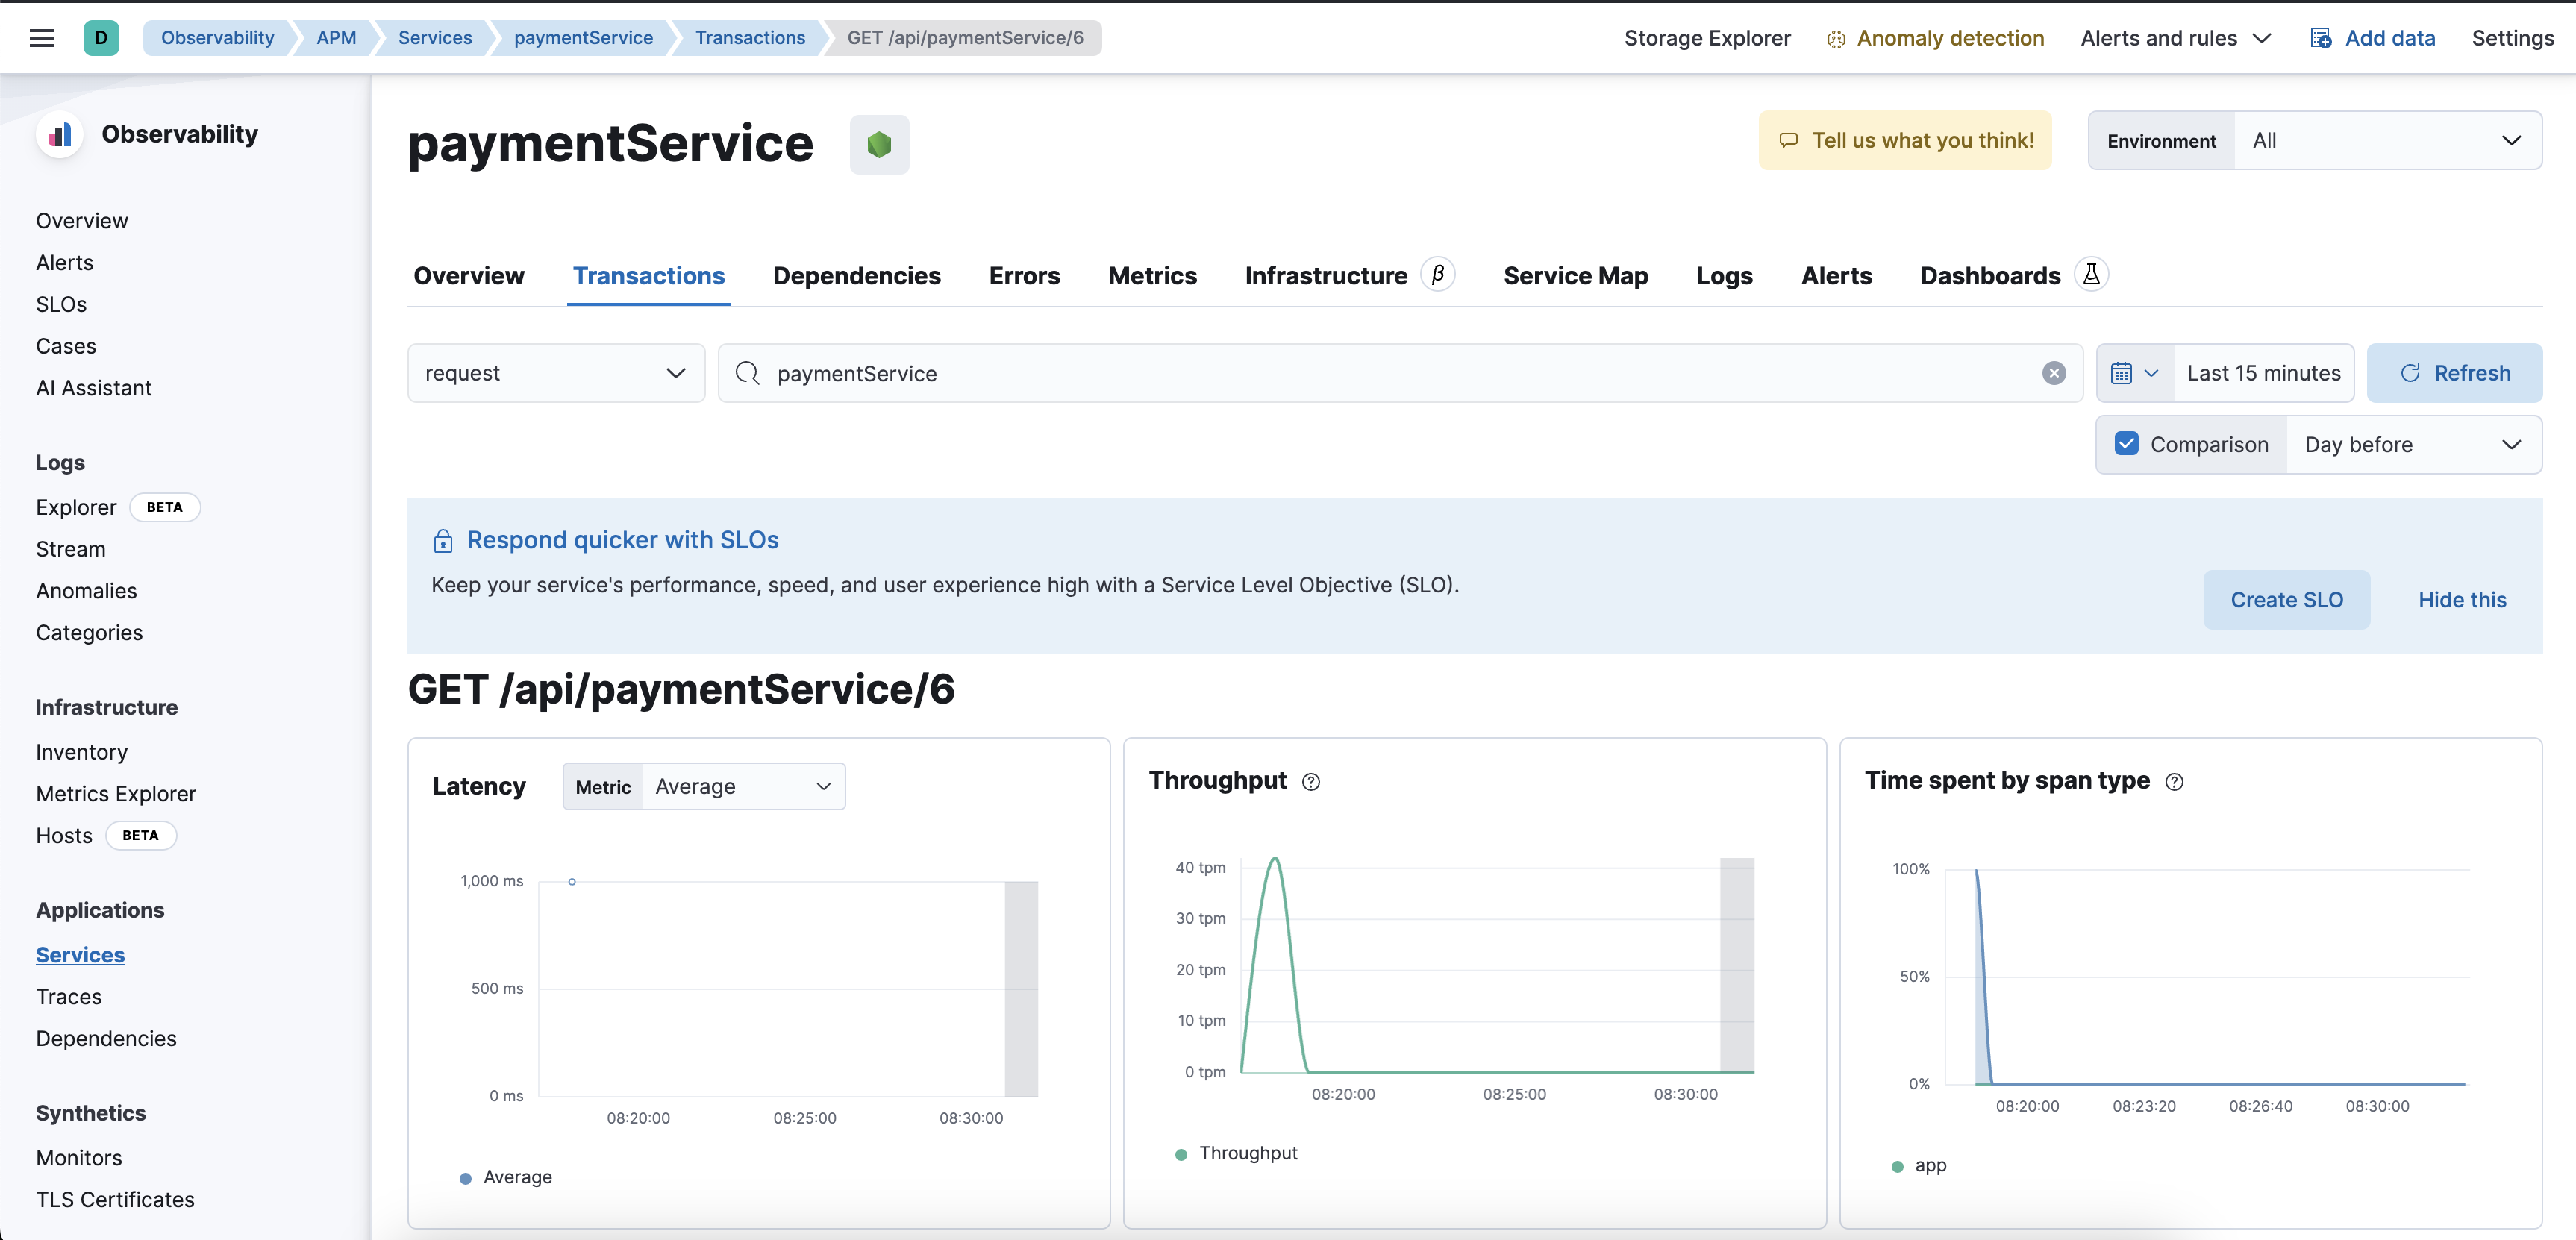Image resolution: width=2576 pixels, height=1240 pixels.
Task: Open the Service Map tab
Action: pos(1575,276)
